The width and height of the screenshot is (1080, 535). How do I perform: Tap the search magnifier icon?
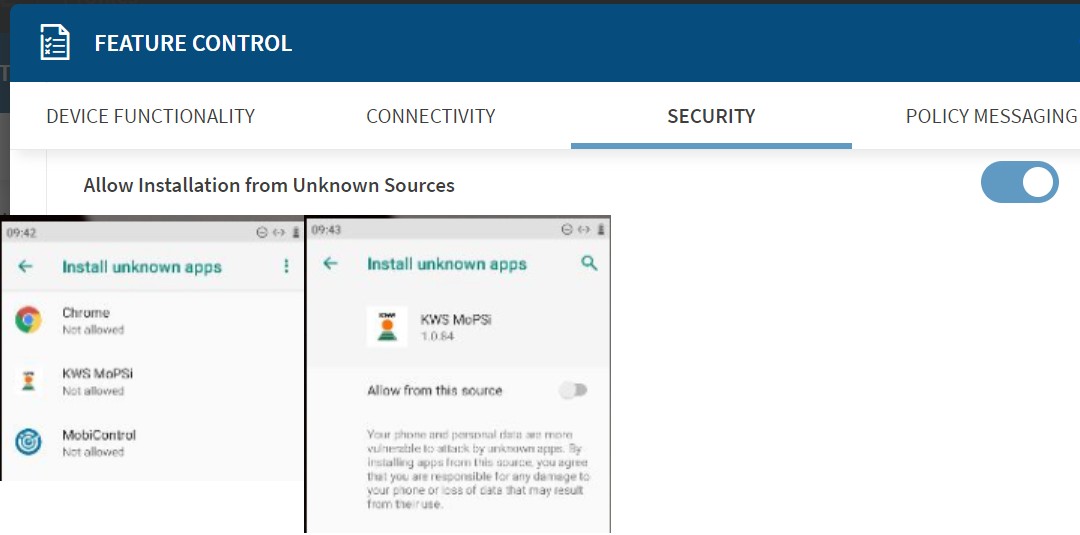click(x=589, y=263)
